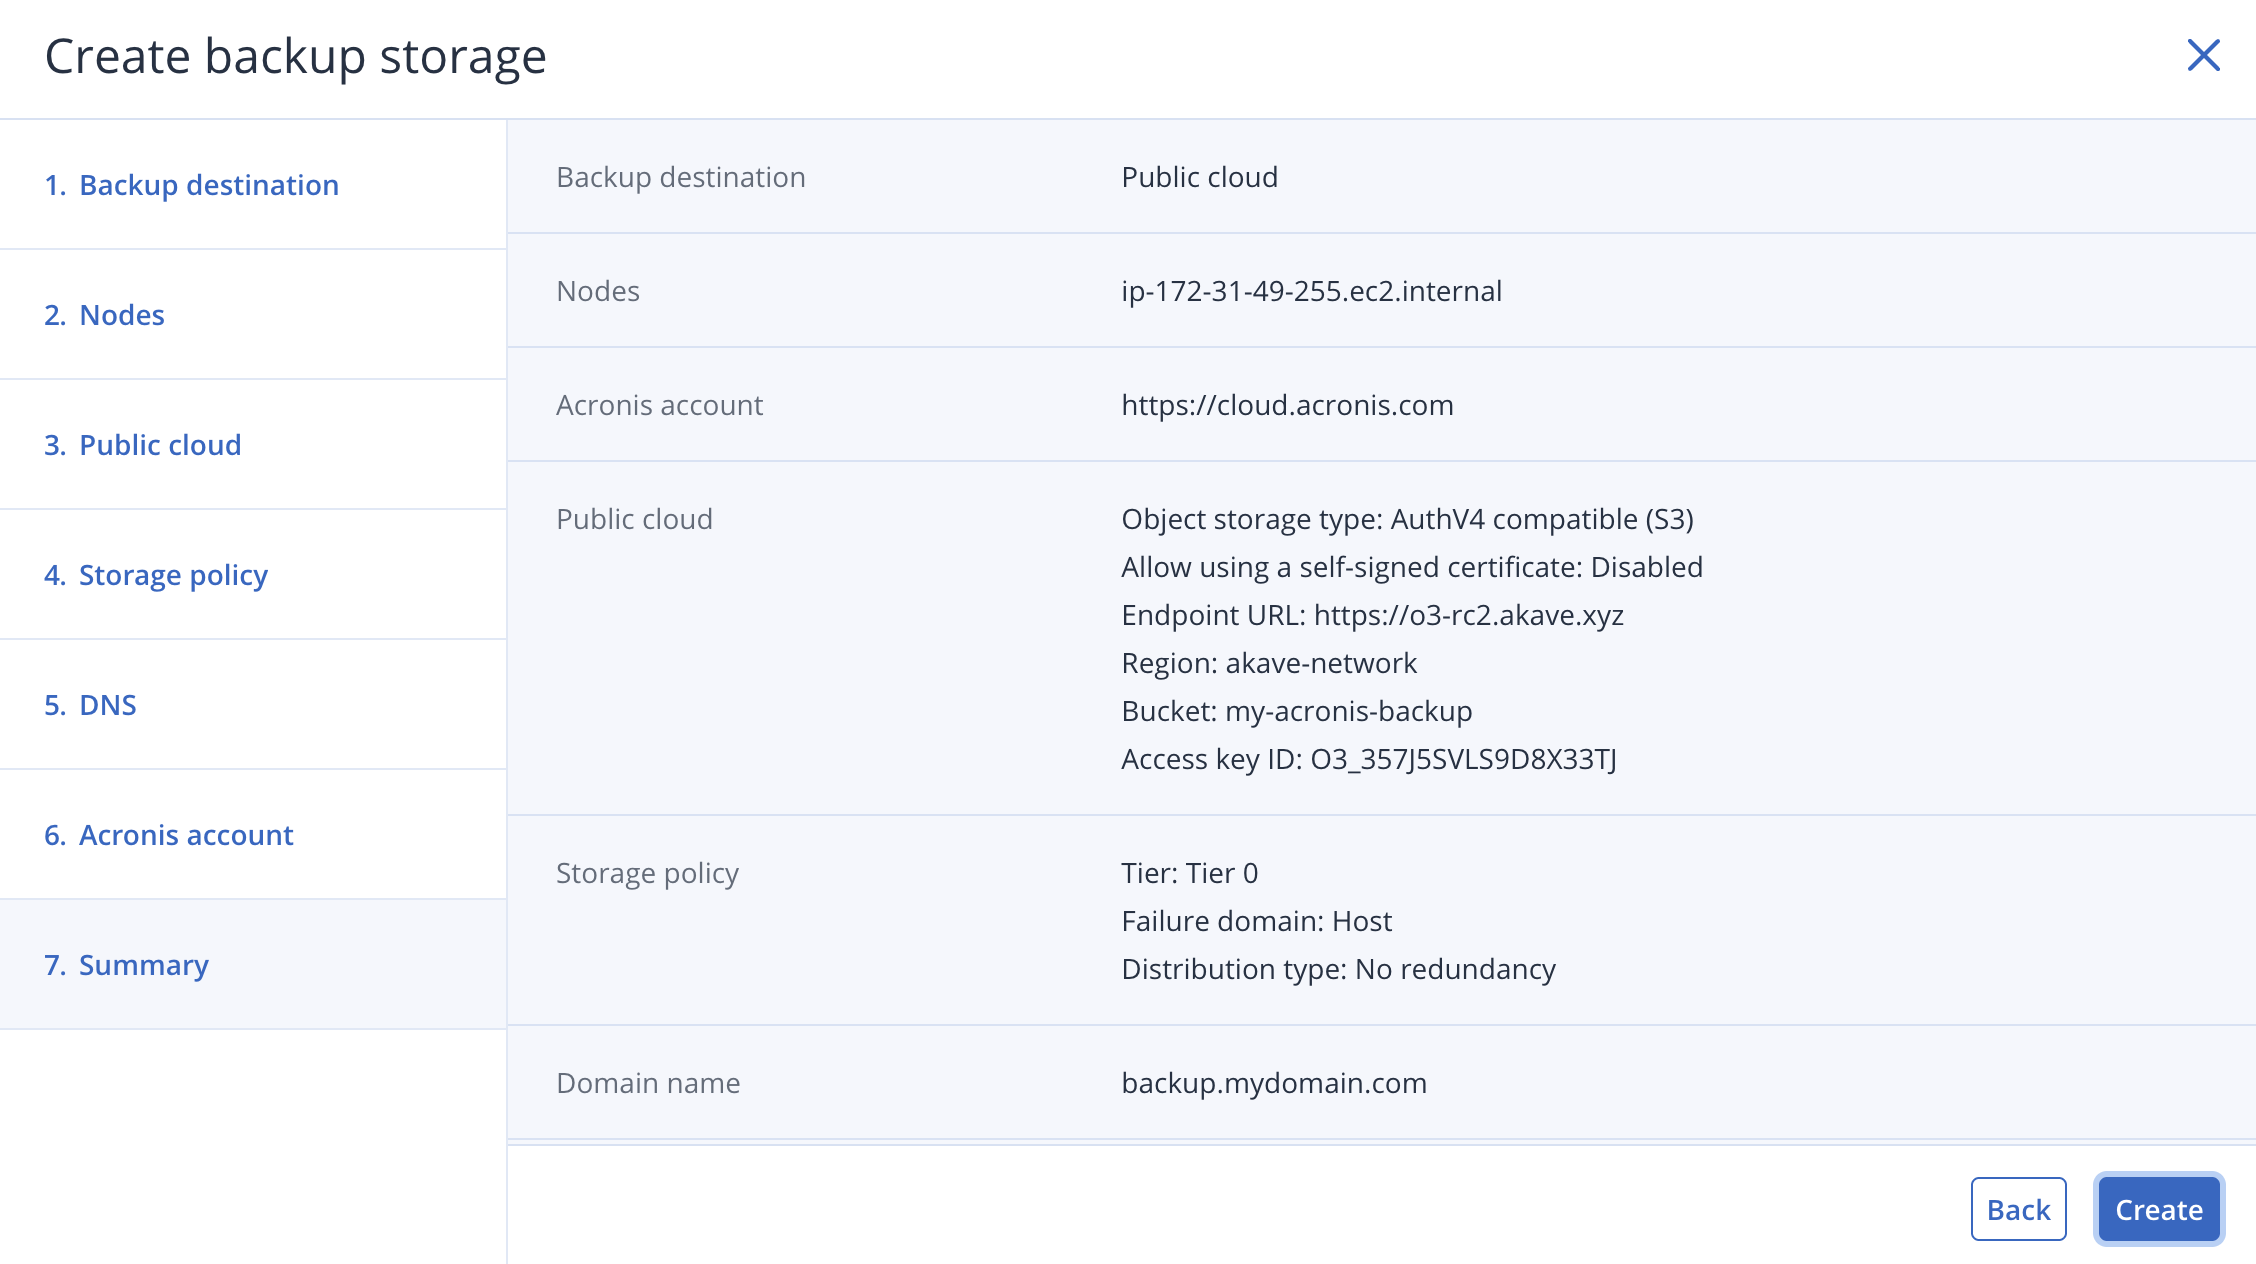Open step 1 Backup destination
The height and width of the screenshot is (1264, 2256).
click(208, 185)
